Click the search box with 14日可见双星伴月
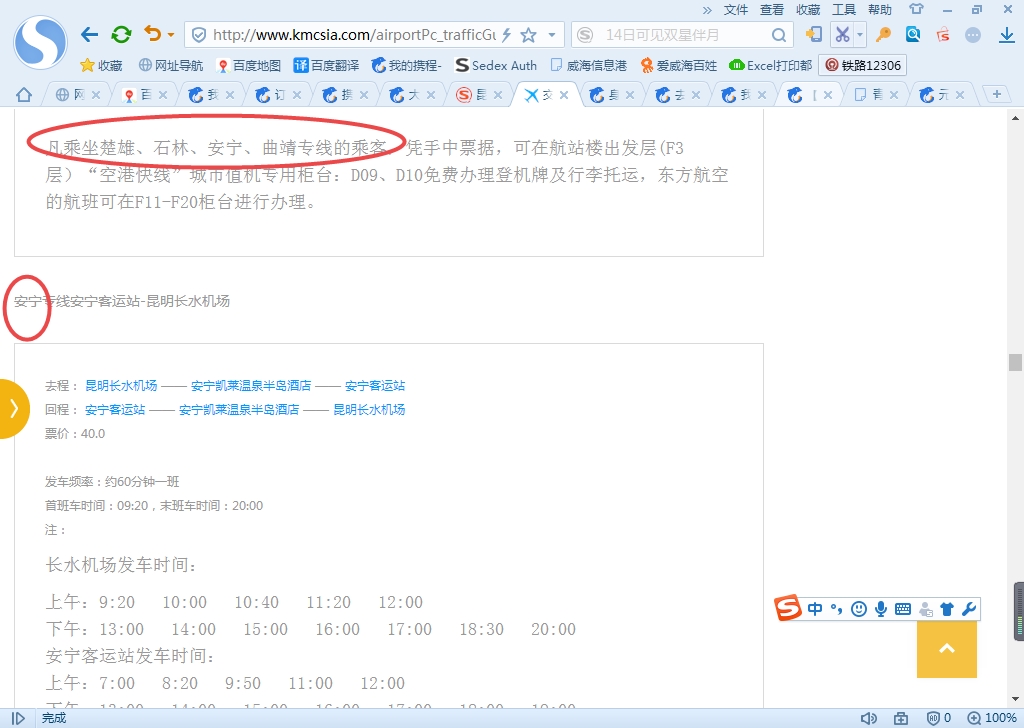The height and width of the screenshot is (728, 1024). pyautogui.click(x=682, y=35)
